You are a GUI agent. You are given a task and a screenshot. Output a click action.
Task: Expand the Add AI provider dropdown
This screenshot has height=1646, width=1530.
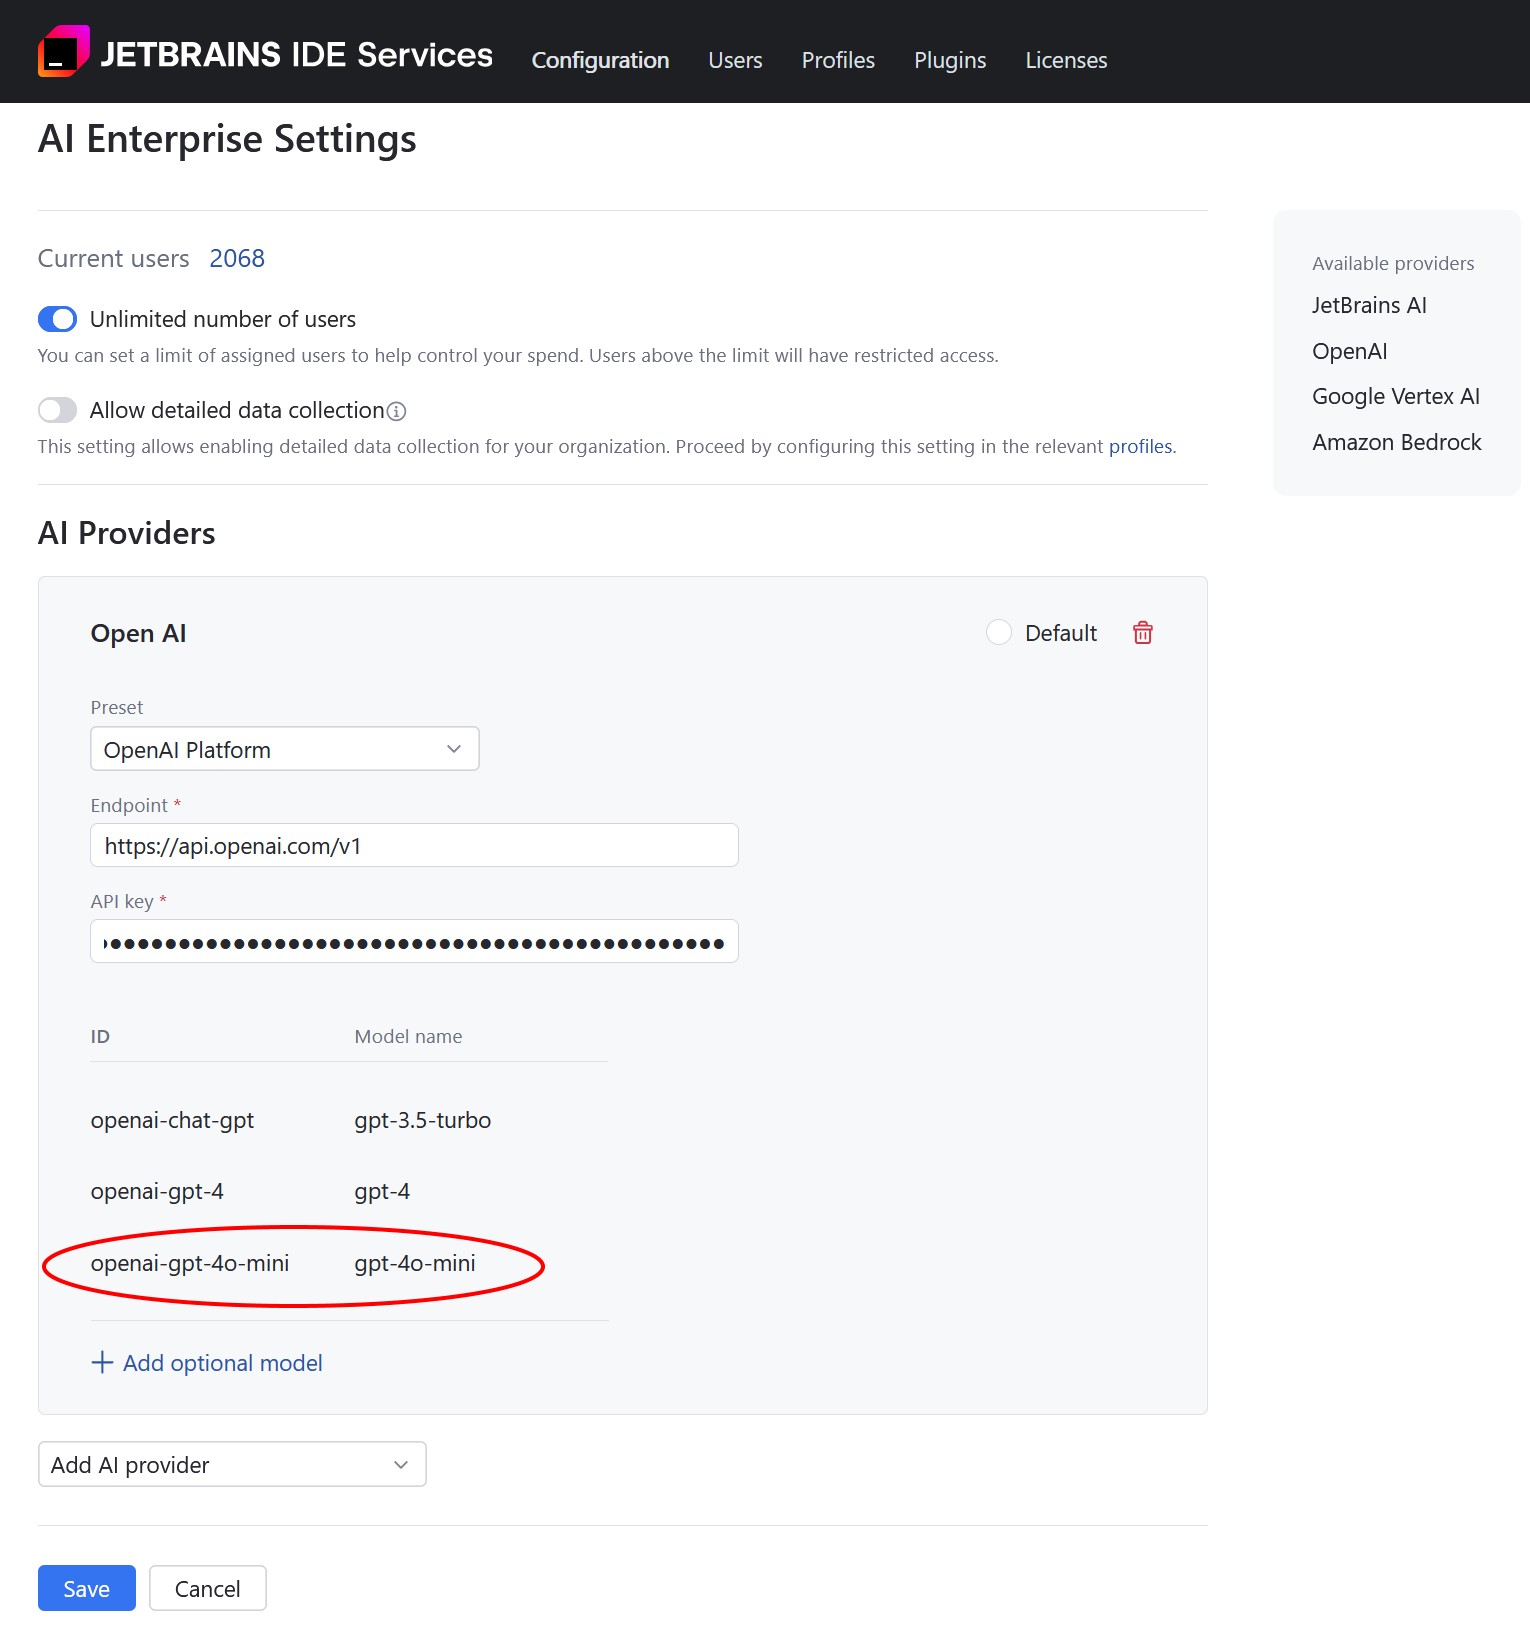pyautogui.click(x=232, y=1464)
